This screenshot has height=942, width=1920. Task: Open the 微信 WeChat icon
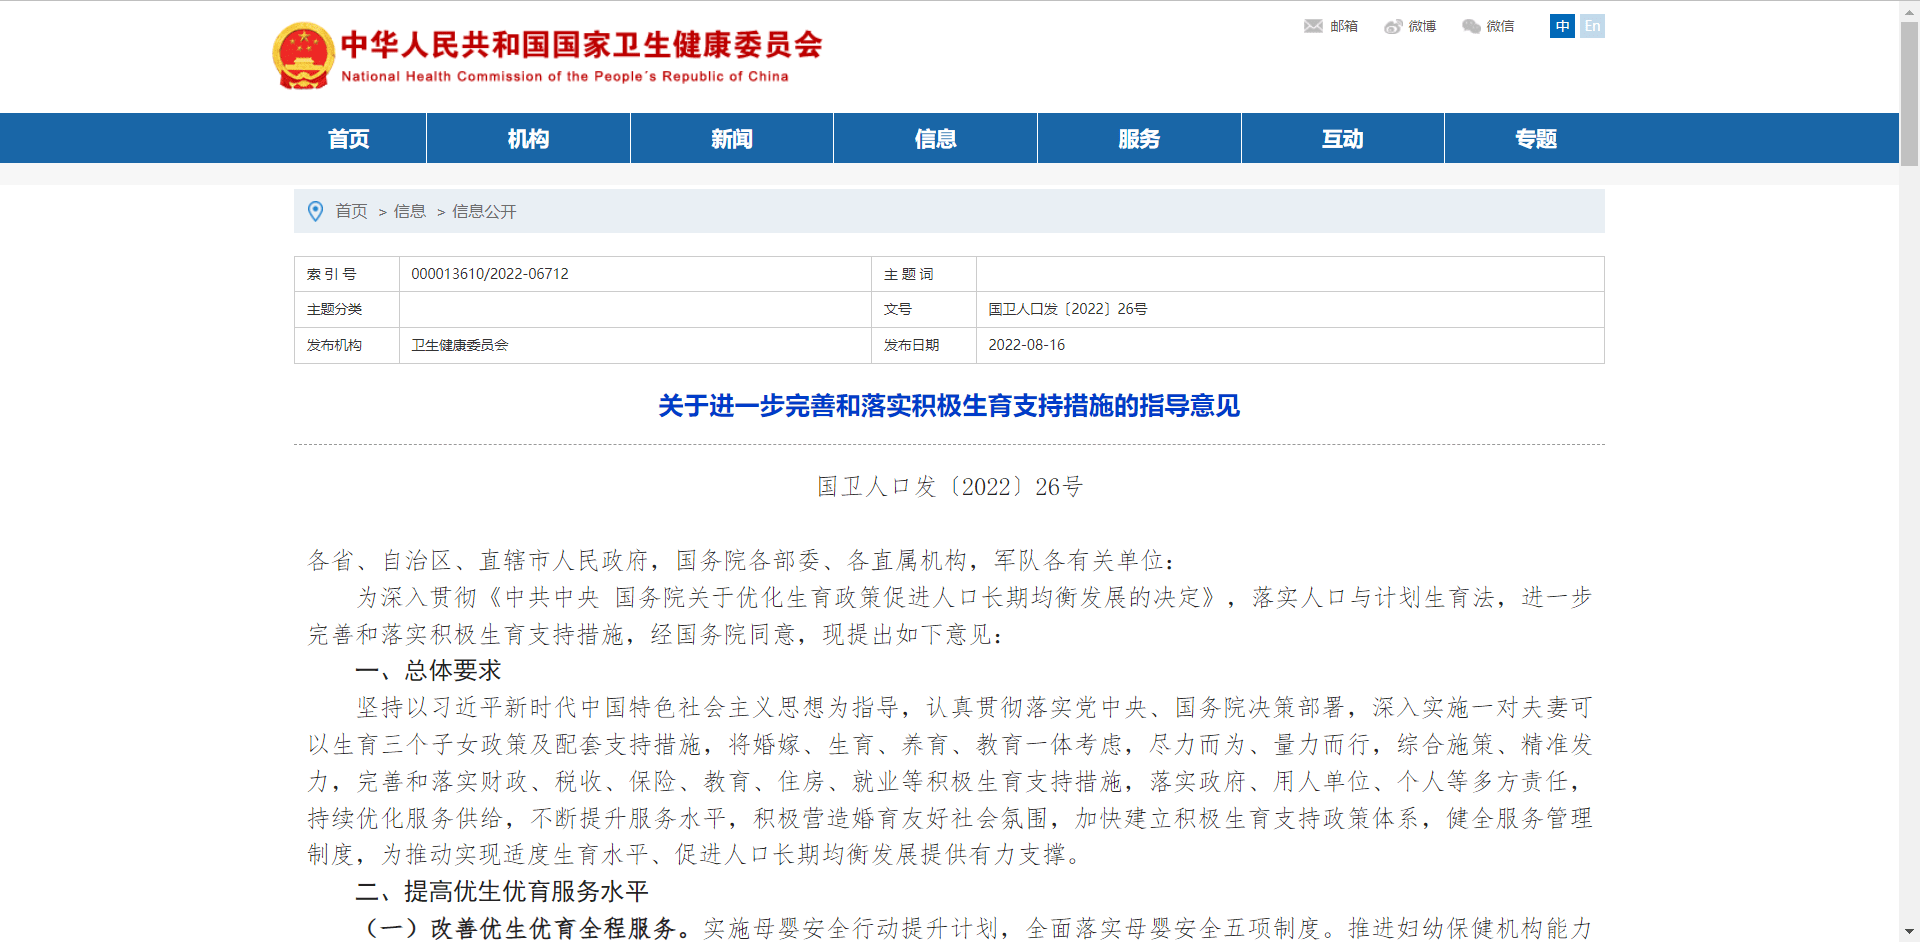click(1471, 26)
